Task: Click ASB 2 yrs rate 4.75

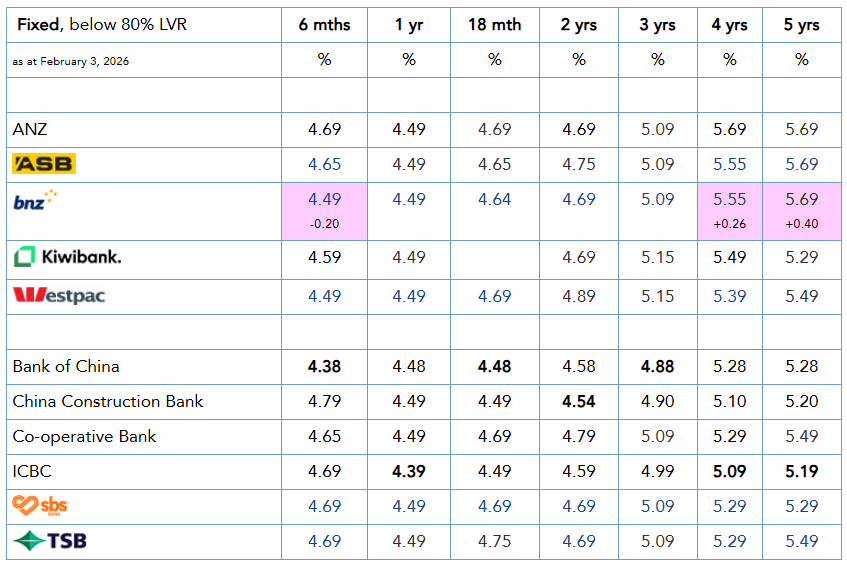Action: (579, 164)
